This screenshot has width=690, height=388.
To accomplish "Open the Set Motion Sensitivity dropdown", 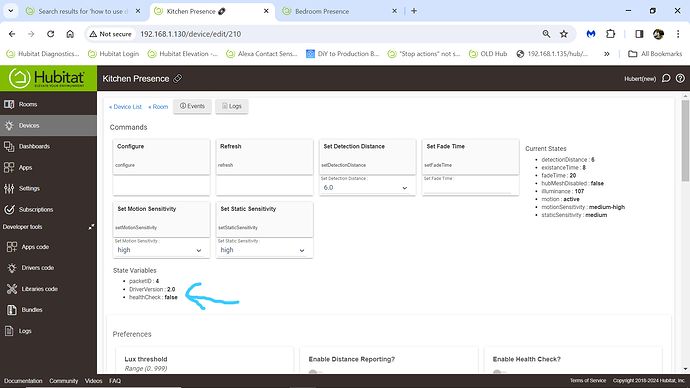I will 160,250.
